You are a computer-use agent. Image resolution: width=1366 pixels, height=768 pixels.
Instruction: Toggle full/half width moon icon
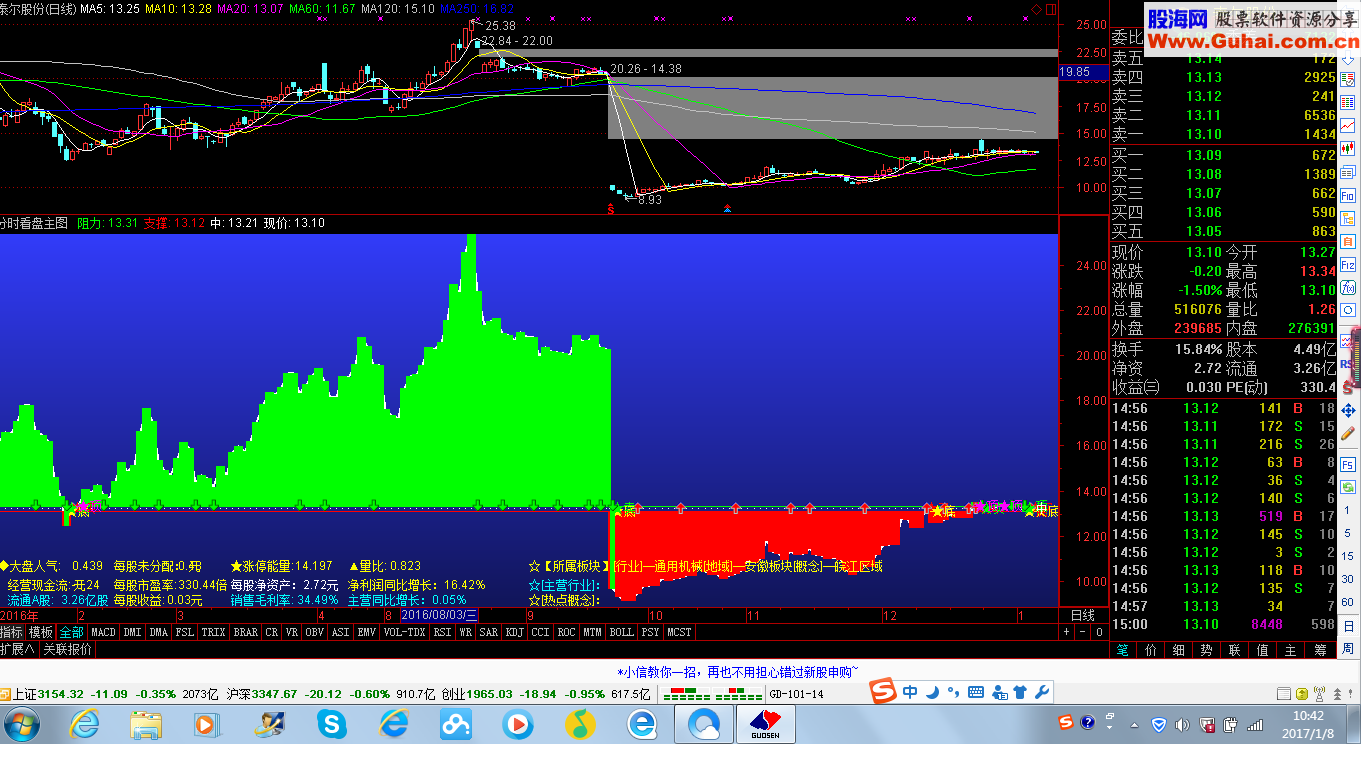pyautogui.click(x=933, y=692)
